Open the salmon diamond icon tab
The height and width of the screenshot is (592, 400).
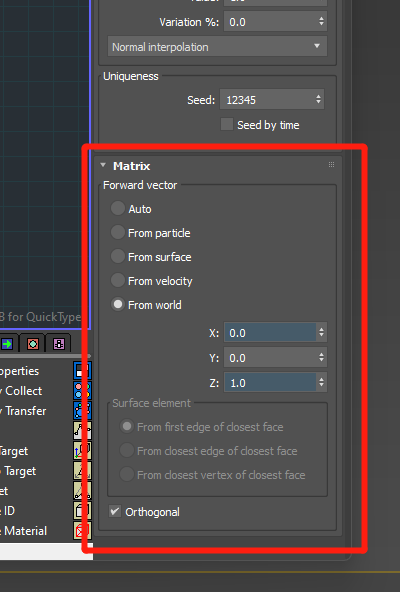click(33, 344)
